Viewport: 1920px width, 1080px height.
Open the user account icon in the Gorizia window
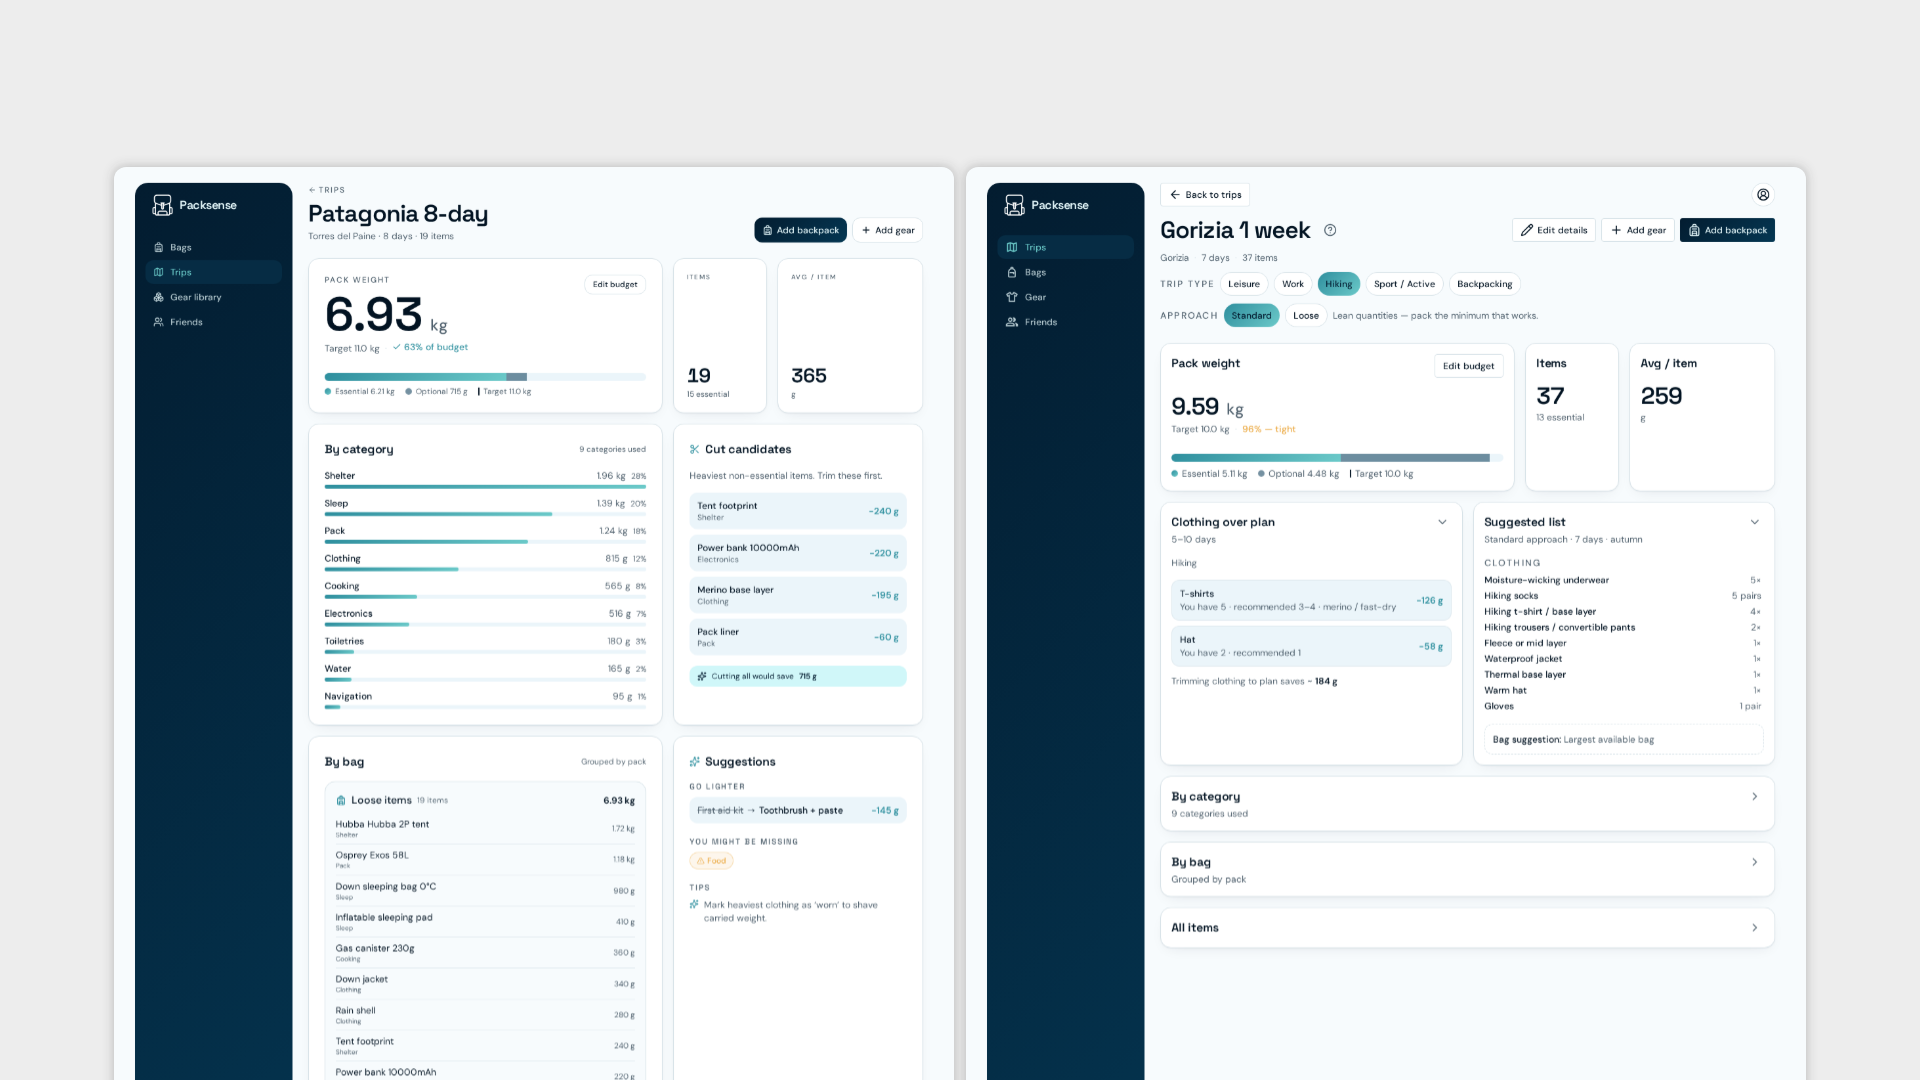pos(1763,195)
